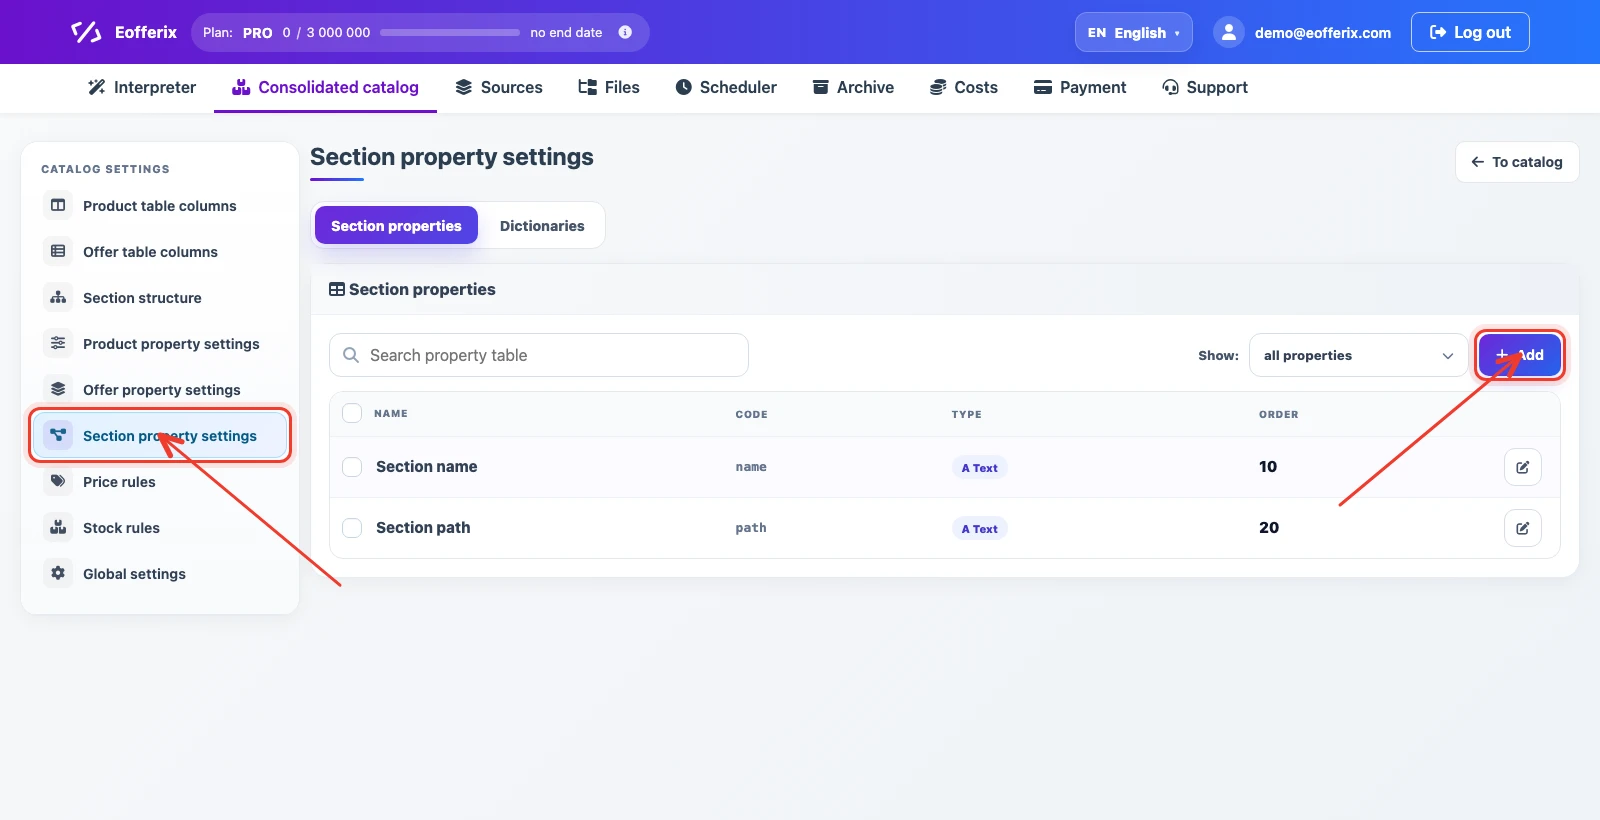Click the Offer table columns icon
Image resolution: width=1600 pixels, height=820 pixels.
pos(58,251)
